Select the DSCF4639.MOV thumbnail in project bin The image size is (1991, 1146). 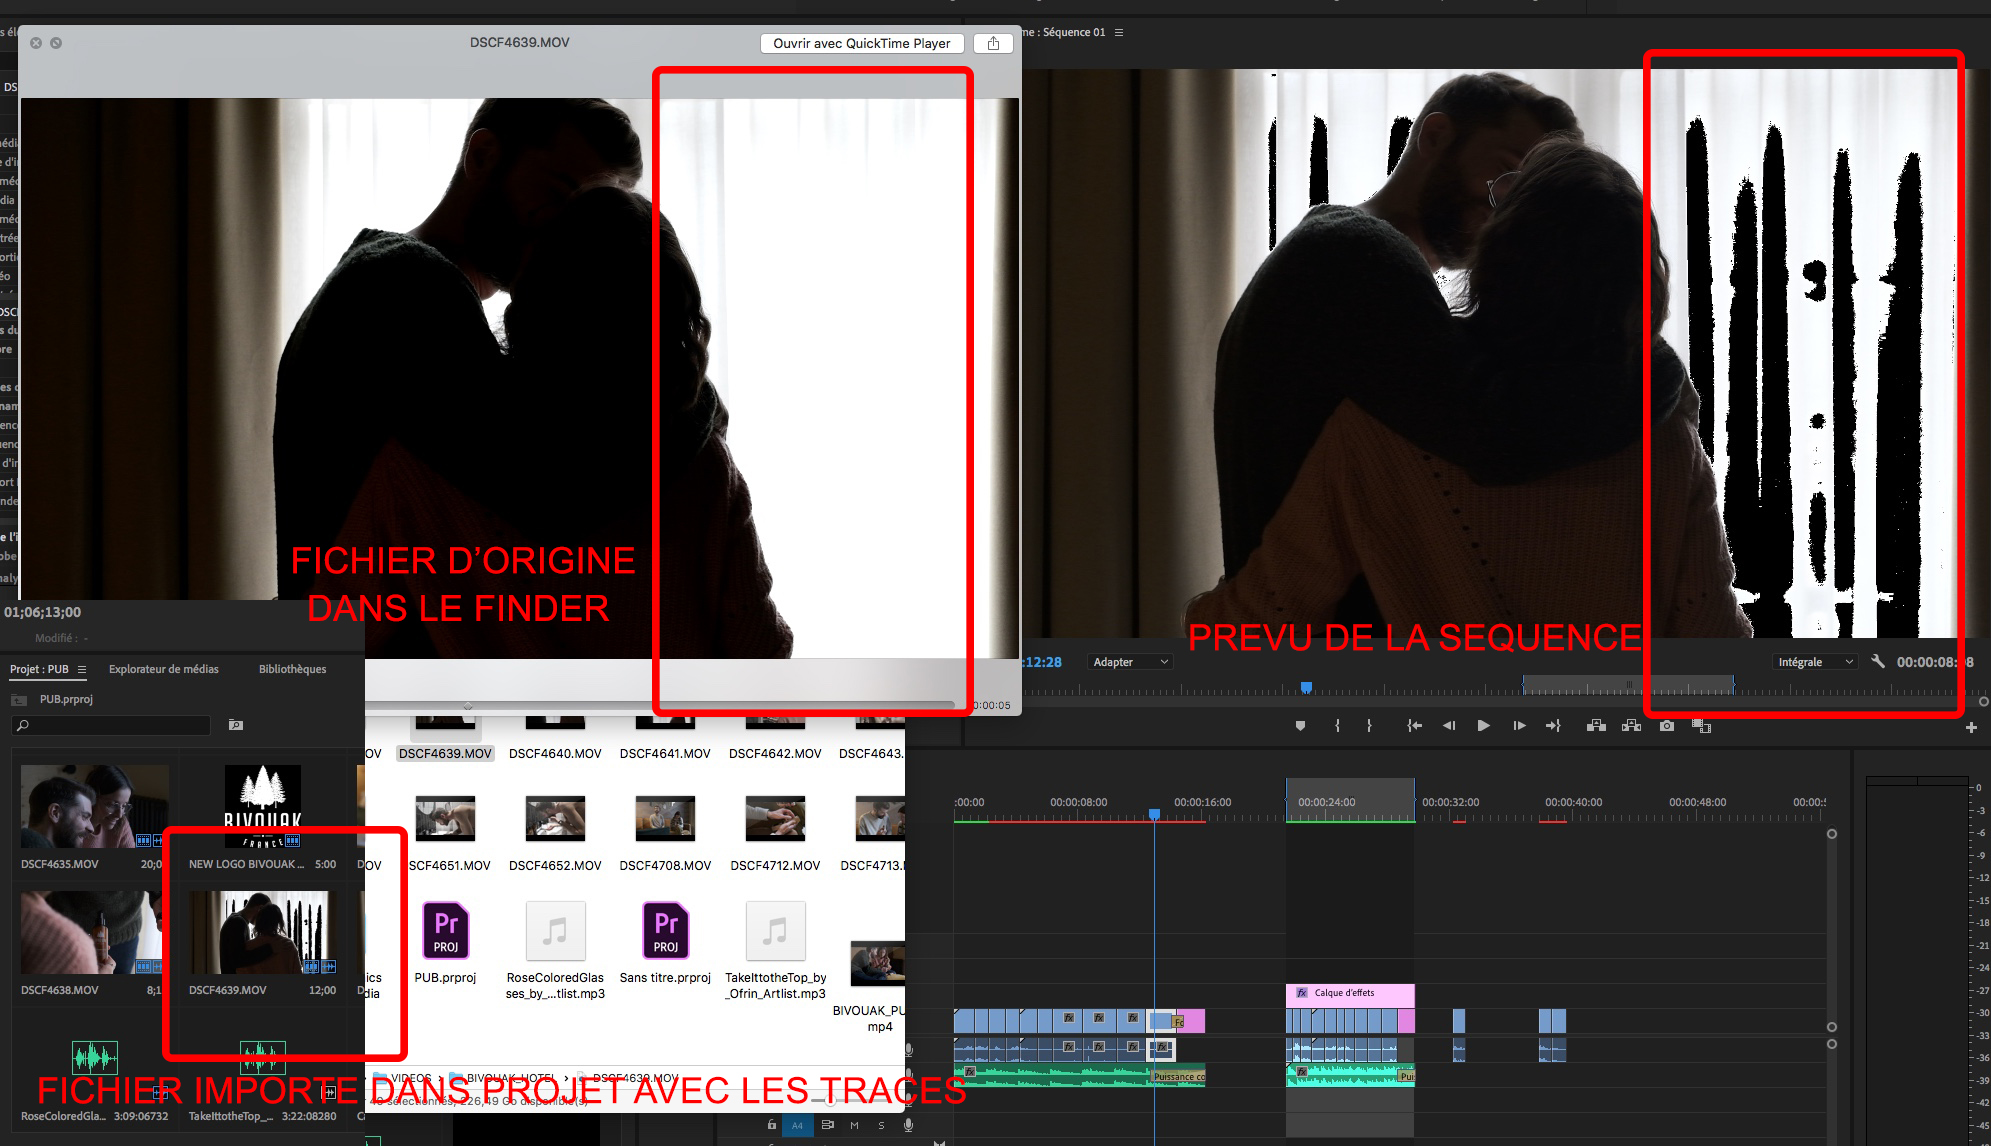pos(262,932)
